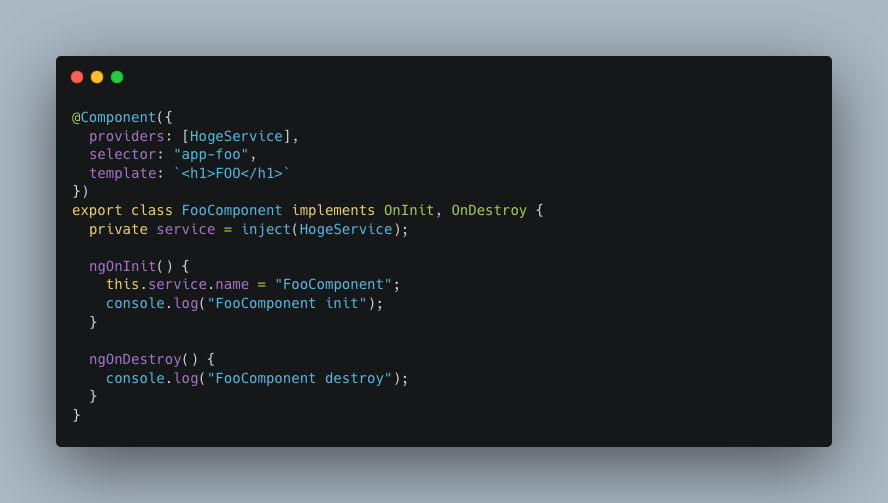Click the OnDestroy interface name
This screenshot has height=503, width=888.
(x=489, y=210)
